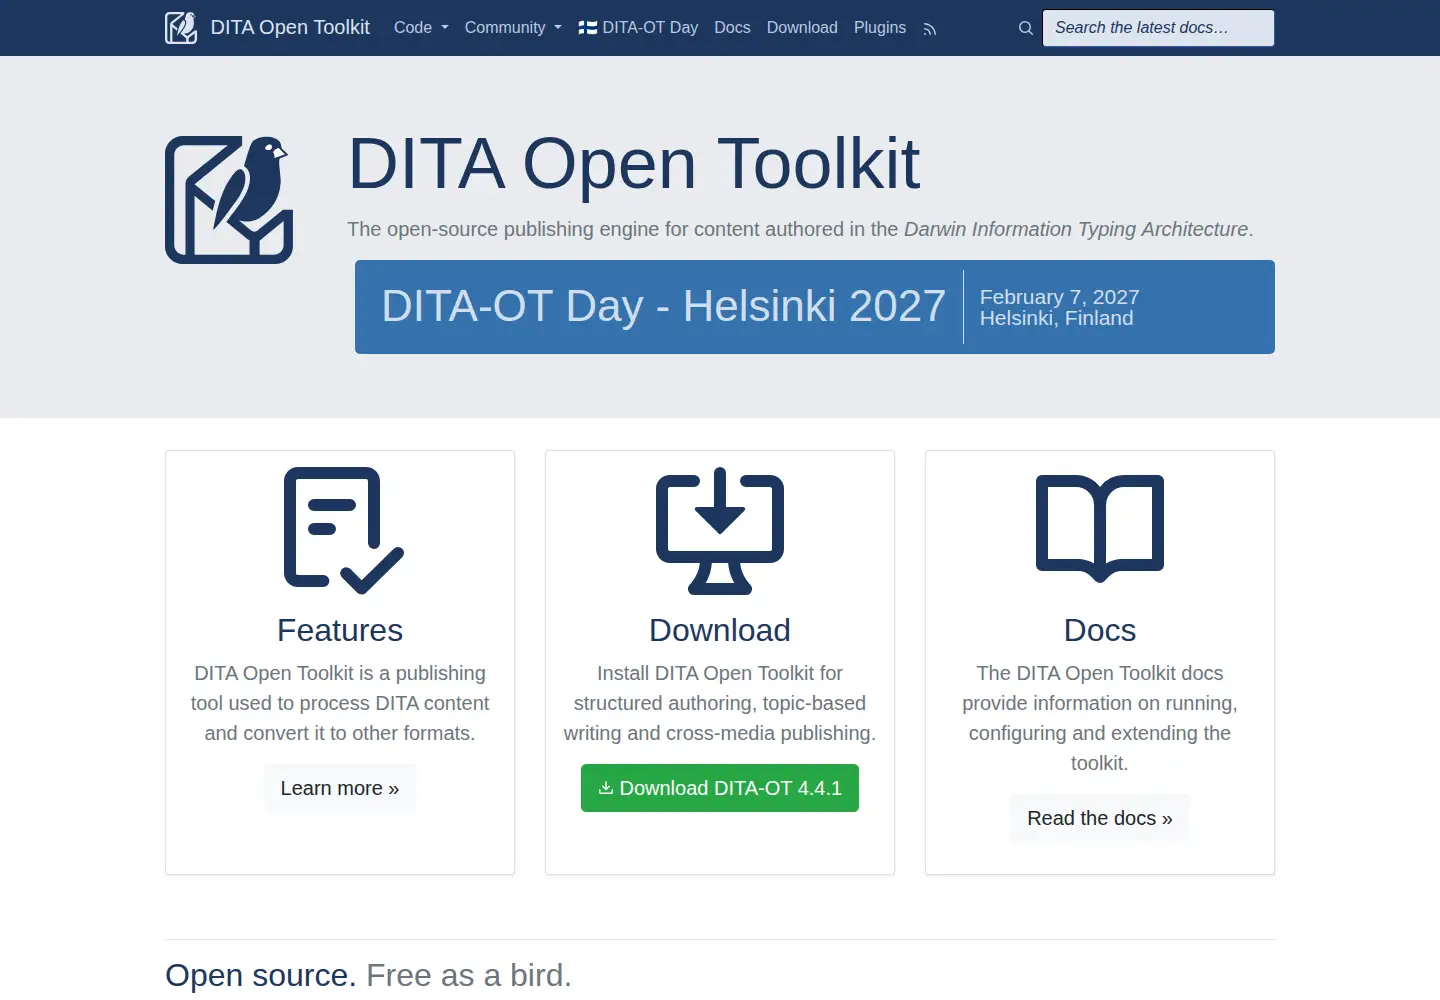Open Docs in the navigation bar

pyautogui.click(x=732, y=28)
